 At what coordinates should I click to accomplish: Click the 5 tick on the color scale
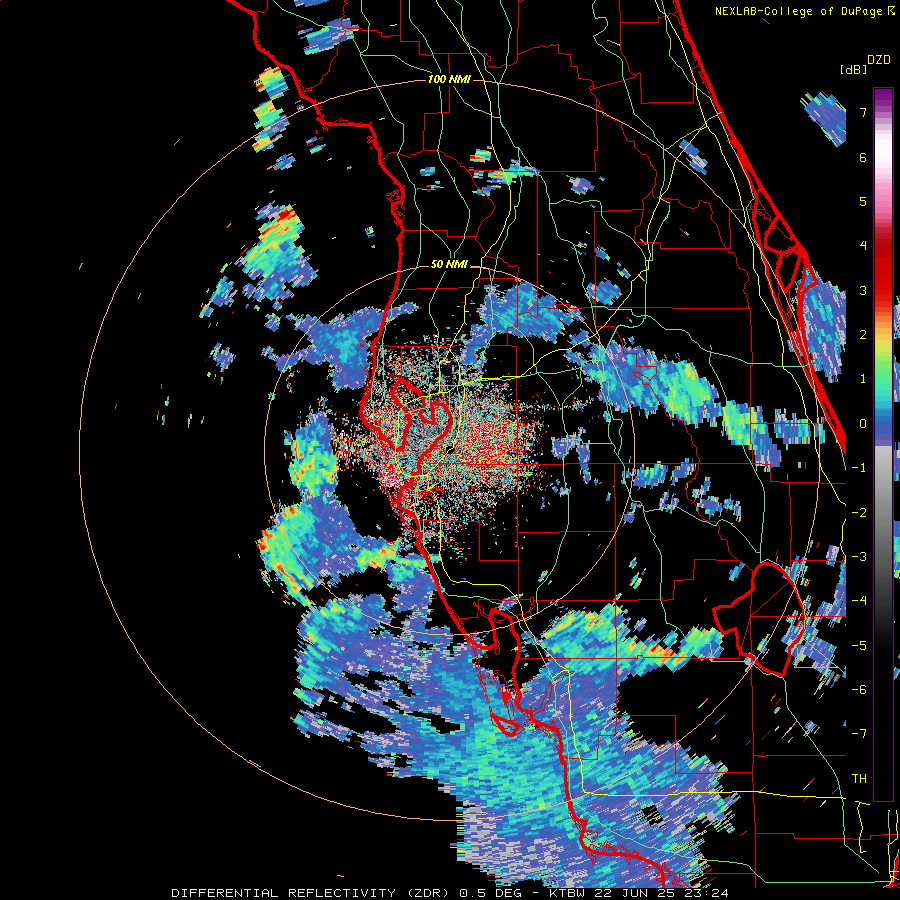[x=863, y=201]
